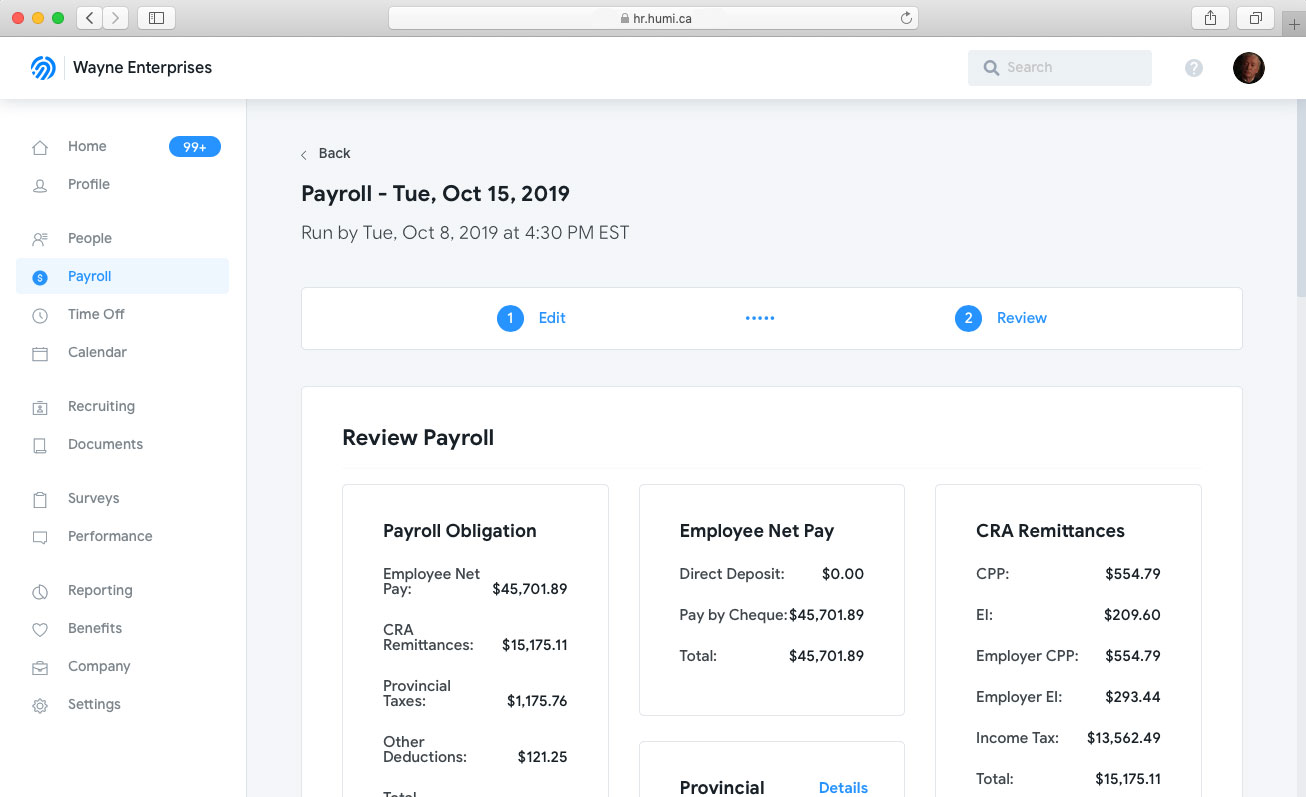Show browser sidebar via toolbar toggle
Screen dimensions: 1306x797
pyautogui.click(x=155, y=17)
